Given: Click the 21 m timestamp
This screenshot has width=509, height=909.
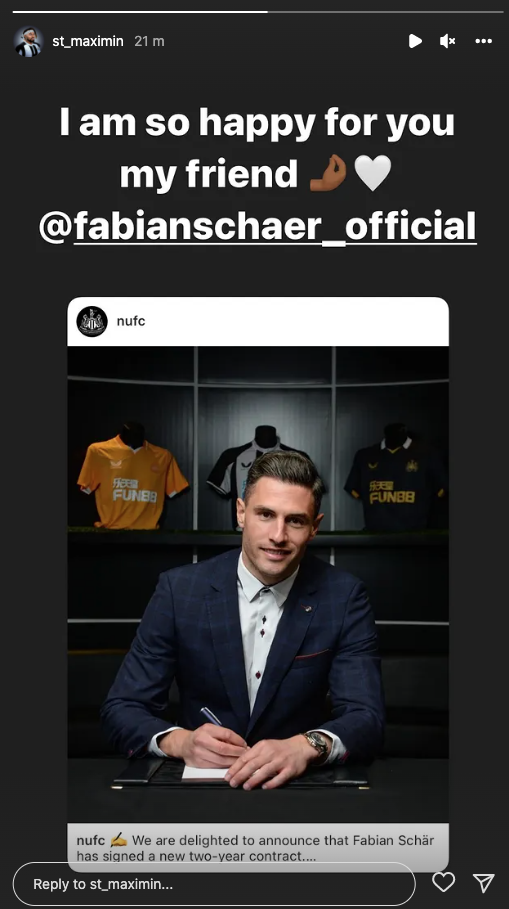Looking at the screenshot, I should (x=150, y=41).
